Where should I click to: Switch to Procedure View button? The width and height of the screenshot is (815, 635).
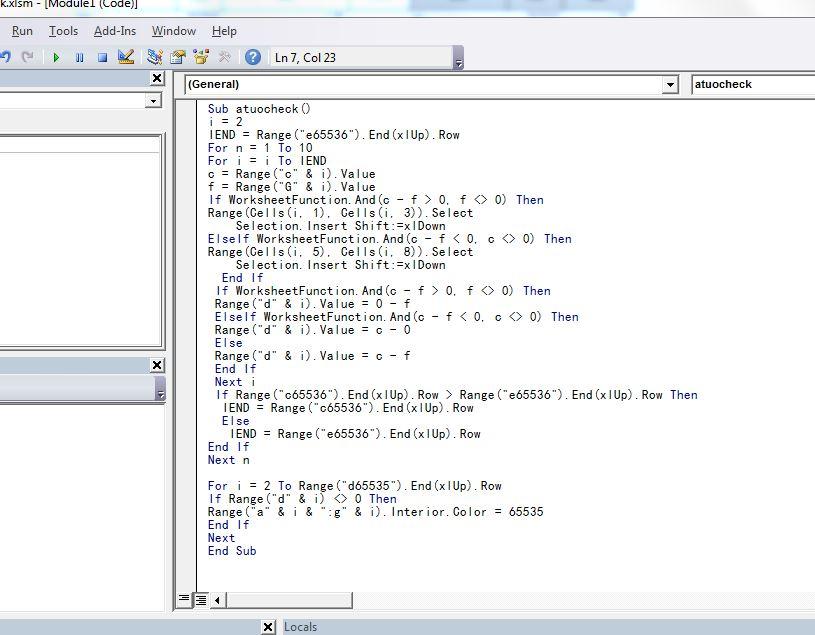pyautogui.click(x=184, y=599)
